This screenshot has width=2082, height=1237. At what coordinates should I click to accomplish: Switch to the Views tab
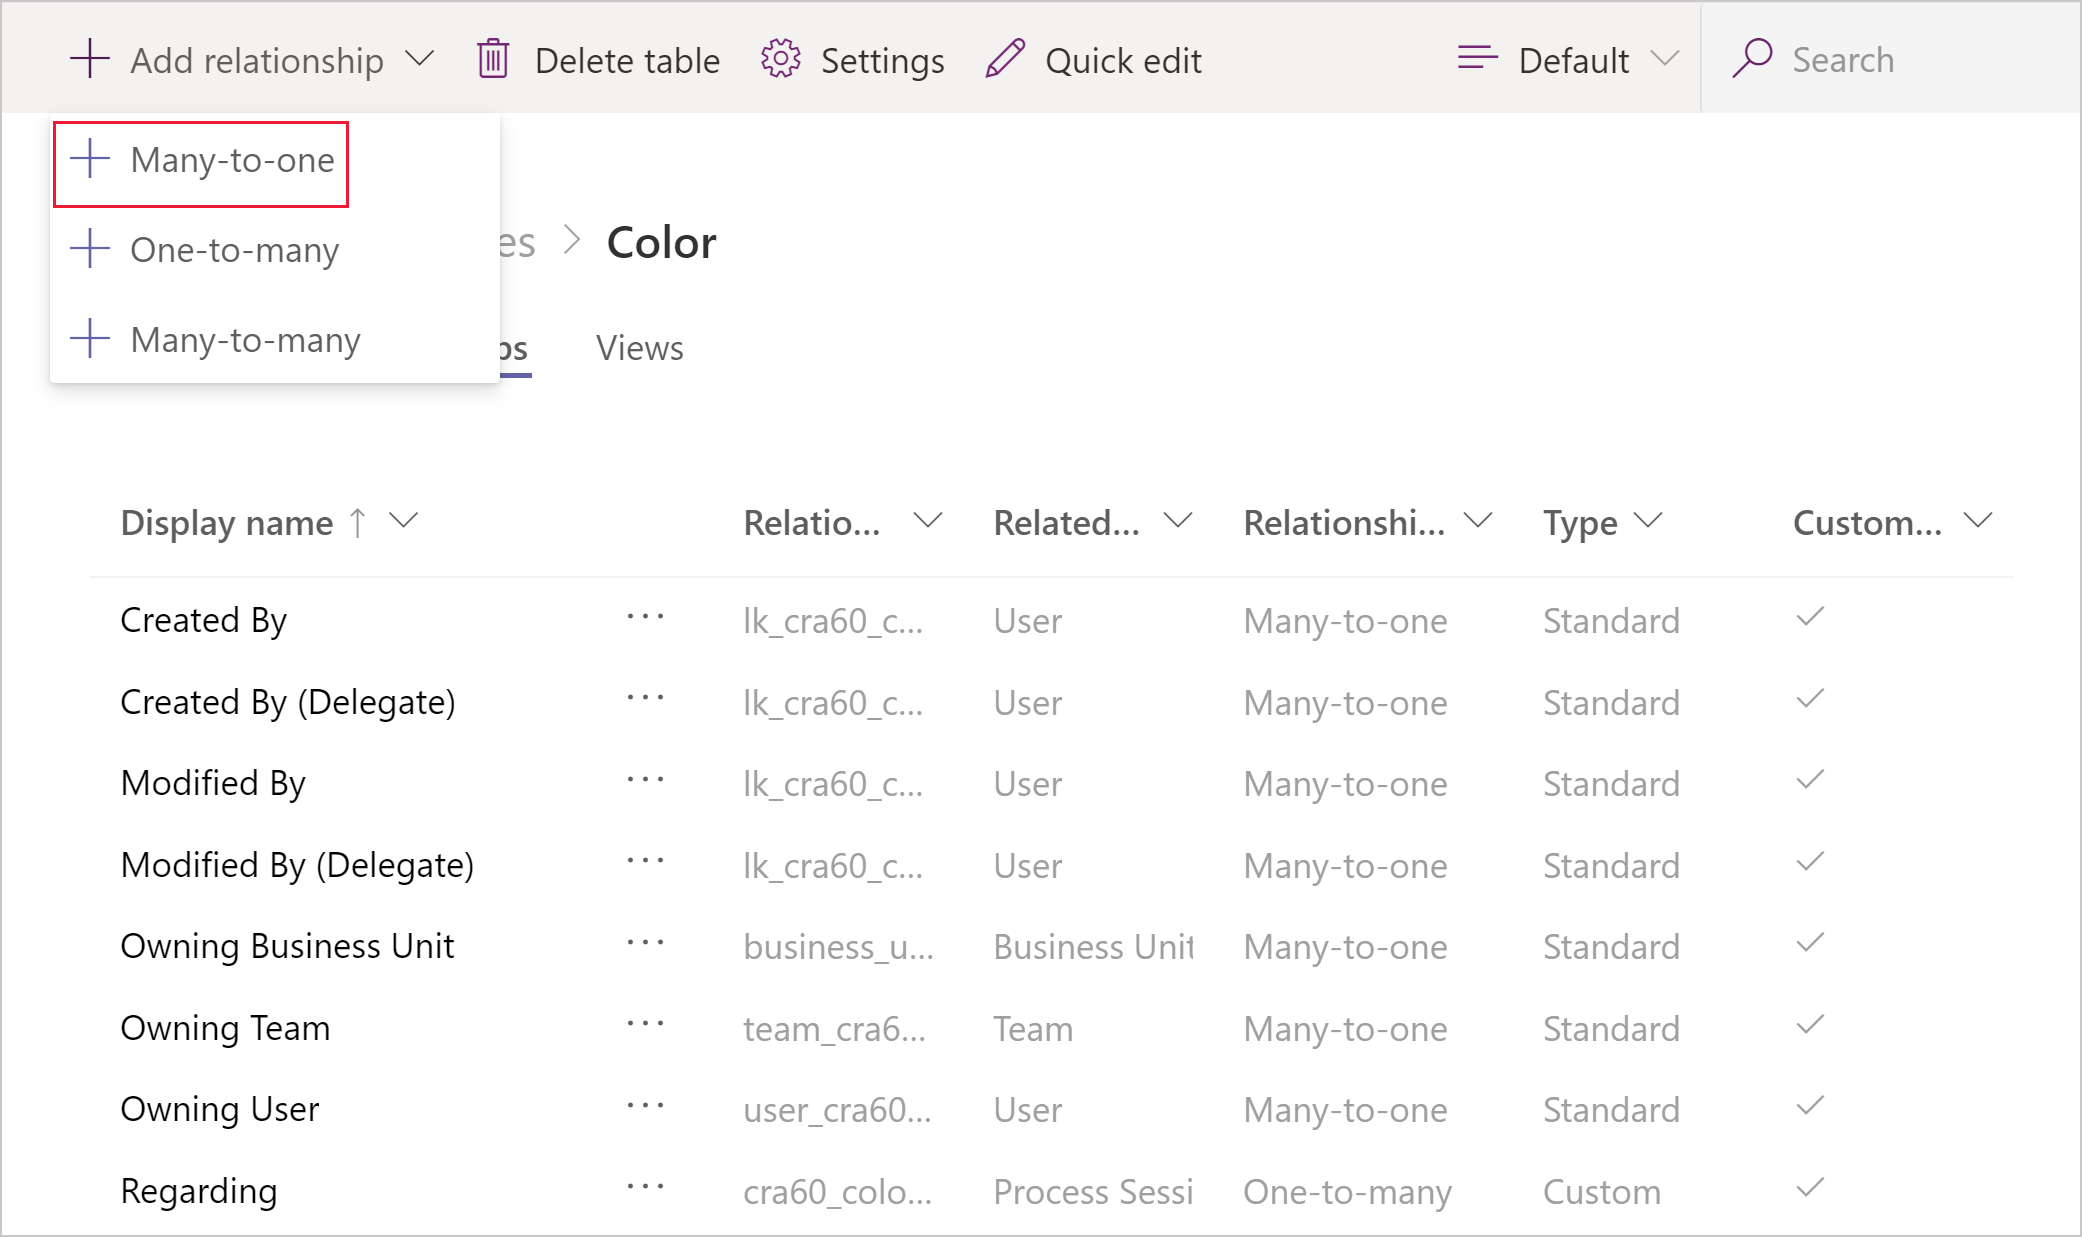(639, 346)
